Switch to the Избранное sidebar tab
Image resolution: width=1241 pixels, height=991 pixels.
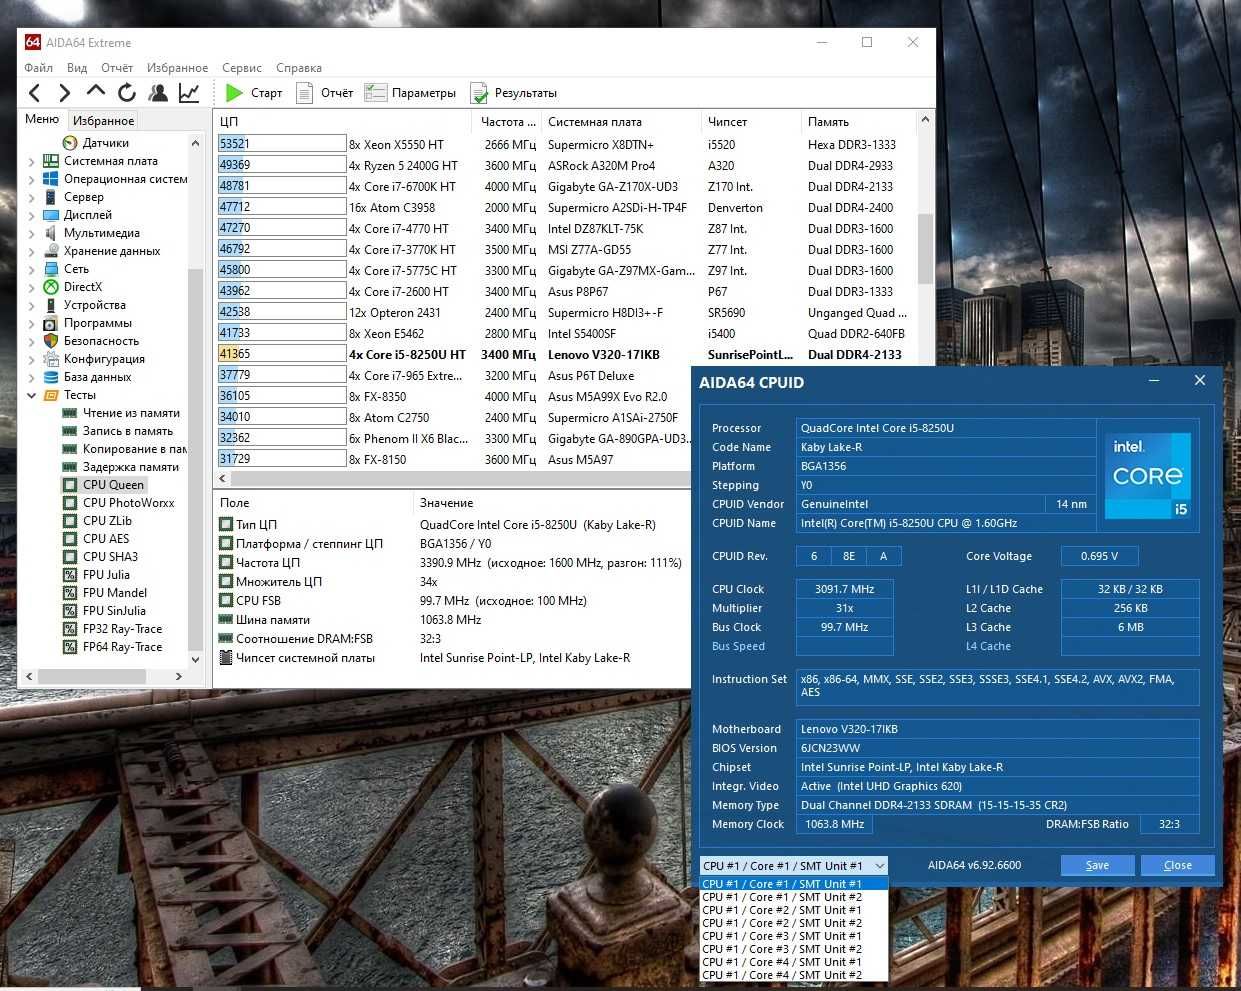click(x=103, y=120)
